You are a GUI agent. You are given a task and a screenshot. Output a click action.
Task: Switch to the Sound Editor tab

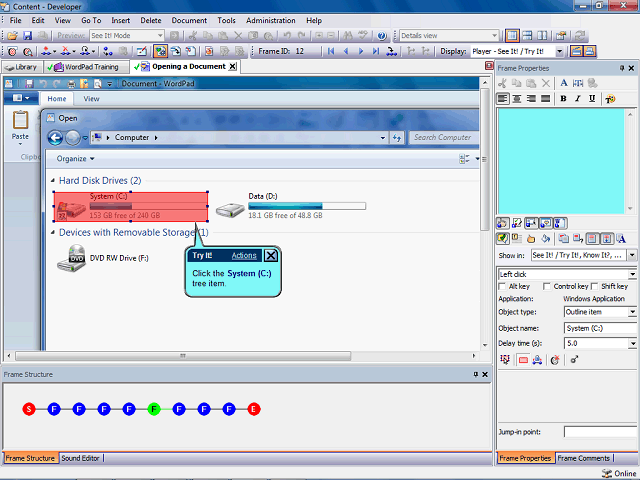pos(80,458)
